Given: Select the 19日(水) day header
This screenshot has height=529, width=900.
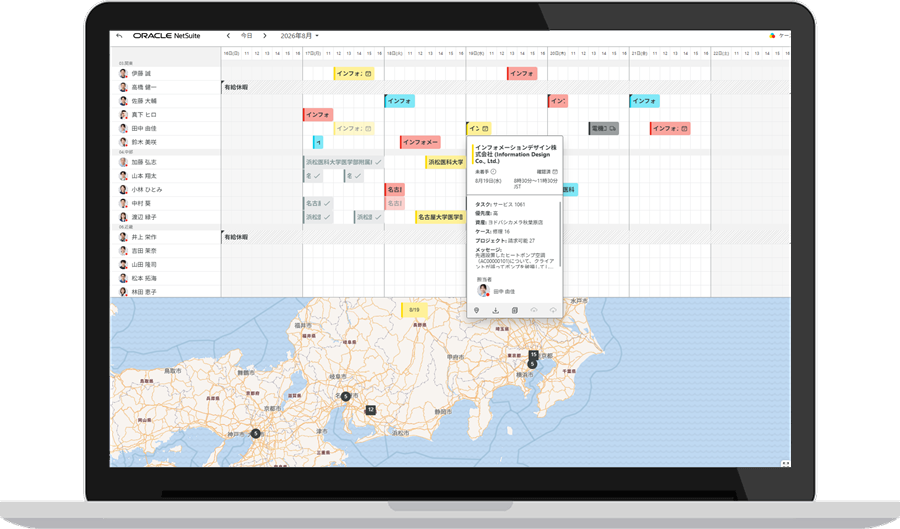Looking at the screenshot, I should (476, 53).
